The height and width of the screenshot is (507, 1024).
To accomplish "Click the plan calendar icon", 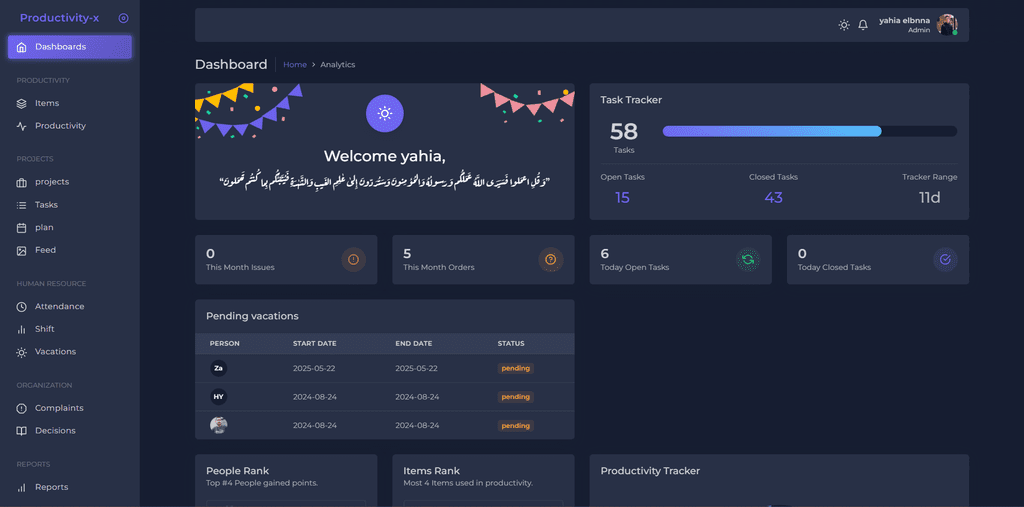I will 22,228.
